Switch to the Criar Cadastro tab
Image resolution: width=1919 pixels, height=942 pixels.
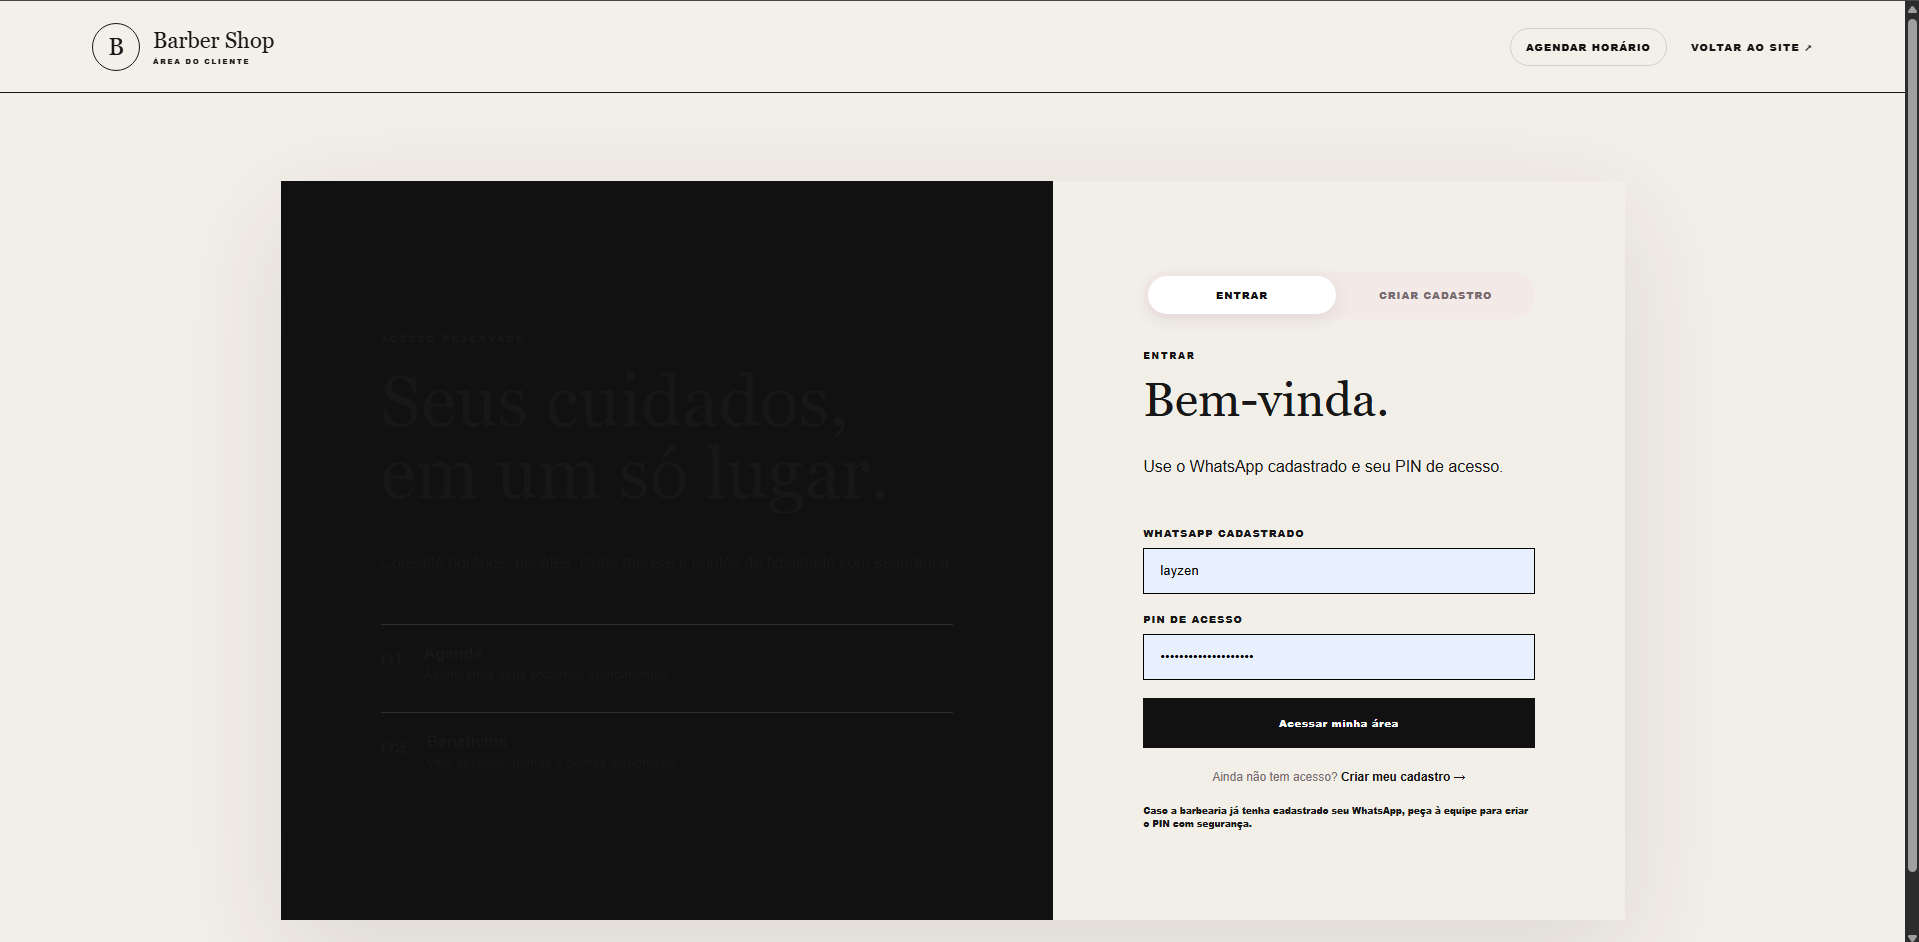(x=1435, y=295)
